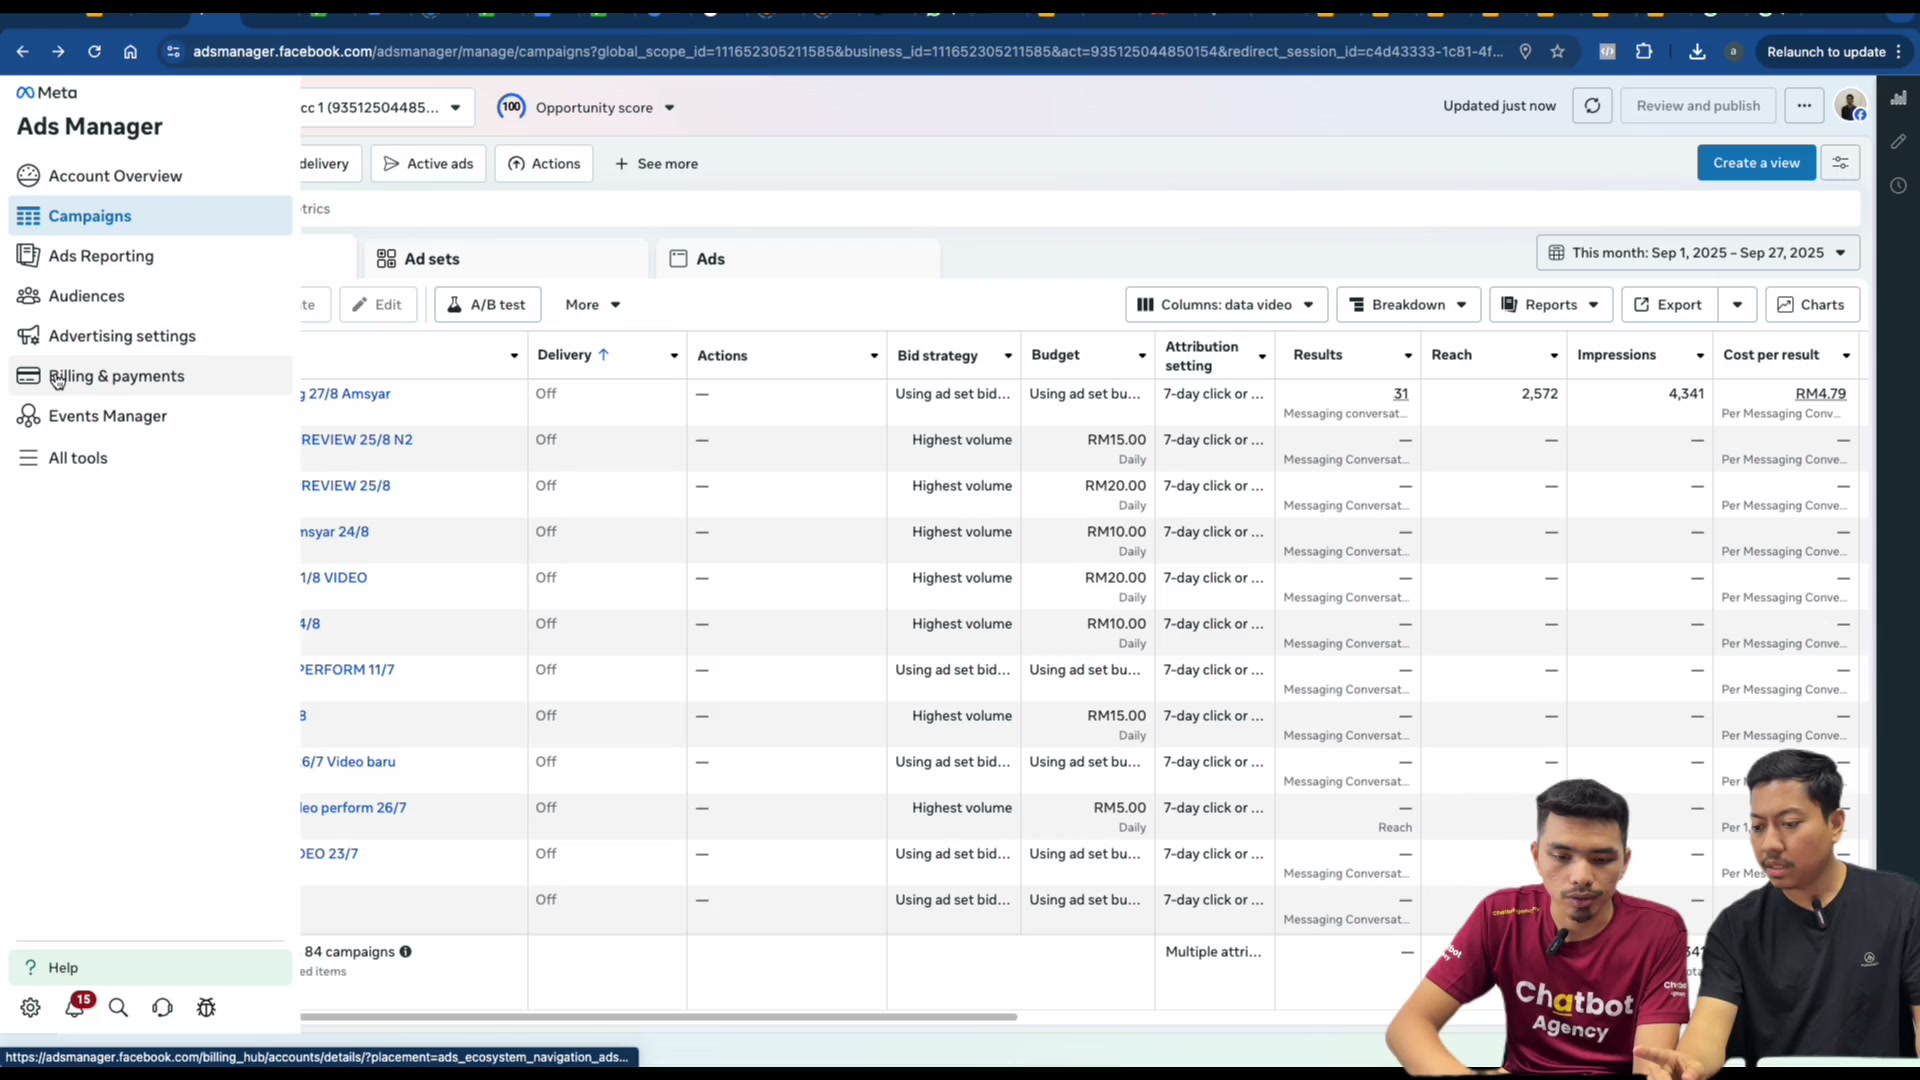This screenshot has height=1080, width=1920.
Task: Expand the More menu in toolbar
Action: pos(592,305)
